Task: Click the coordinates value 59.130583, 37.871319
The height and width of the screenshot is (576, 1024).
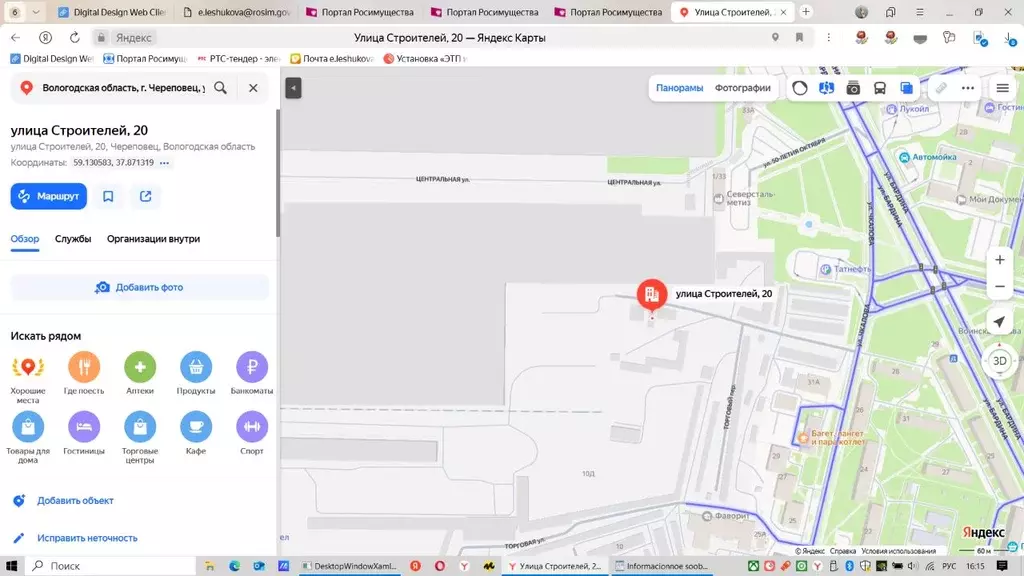Action: [114, 163]
